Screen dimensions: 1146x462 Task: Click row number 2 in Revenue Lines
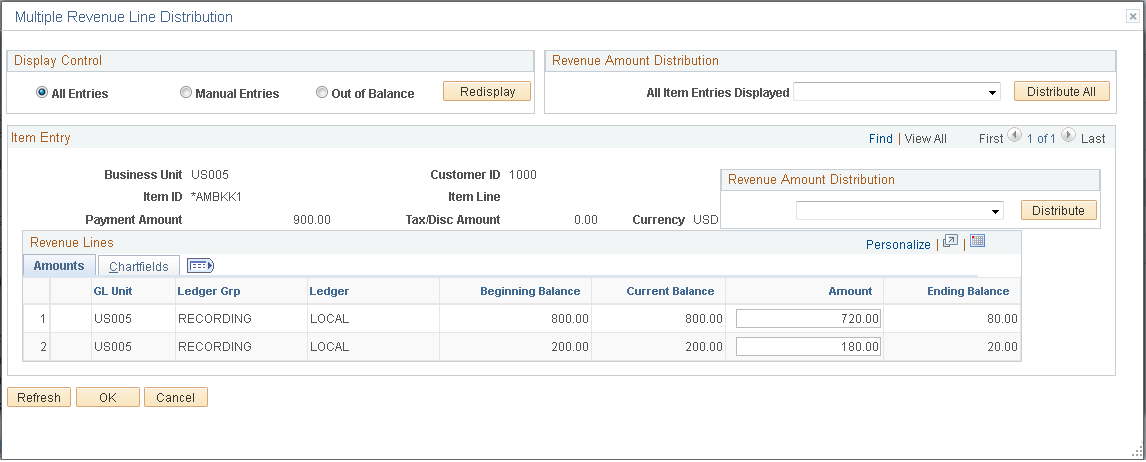click(x=43, y=346)
